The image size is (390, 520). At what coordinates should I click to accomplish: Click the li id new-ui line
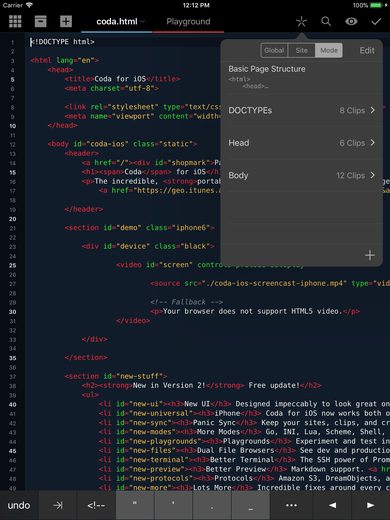[244, 404]
